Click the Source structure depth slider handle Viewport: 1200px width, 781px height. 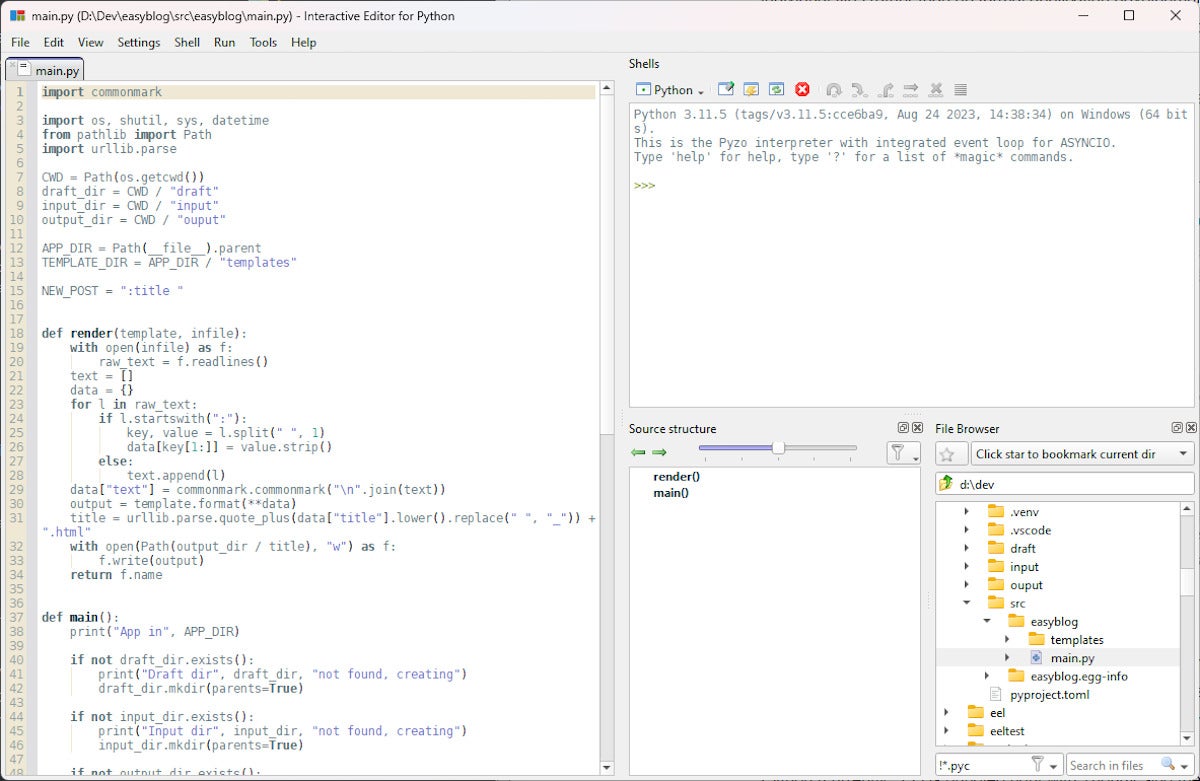pos(778,448)
